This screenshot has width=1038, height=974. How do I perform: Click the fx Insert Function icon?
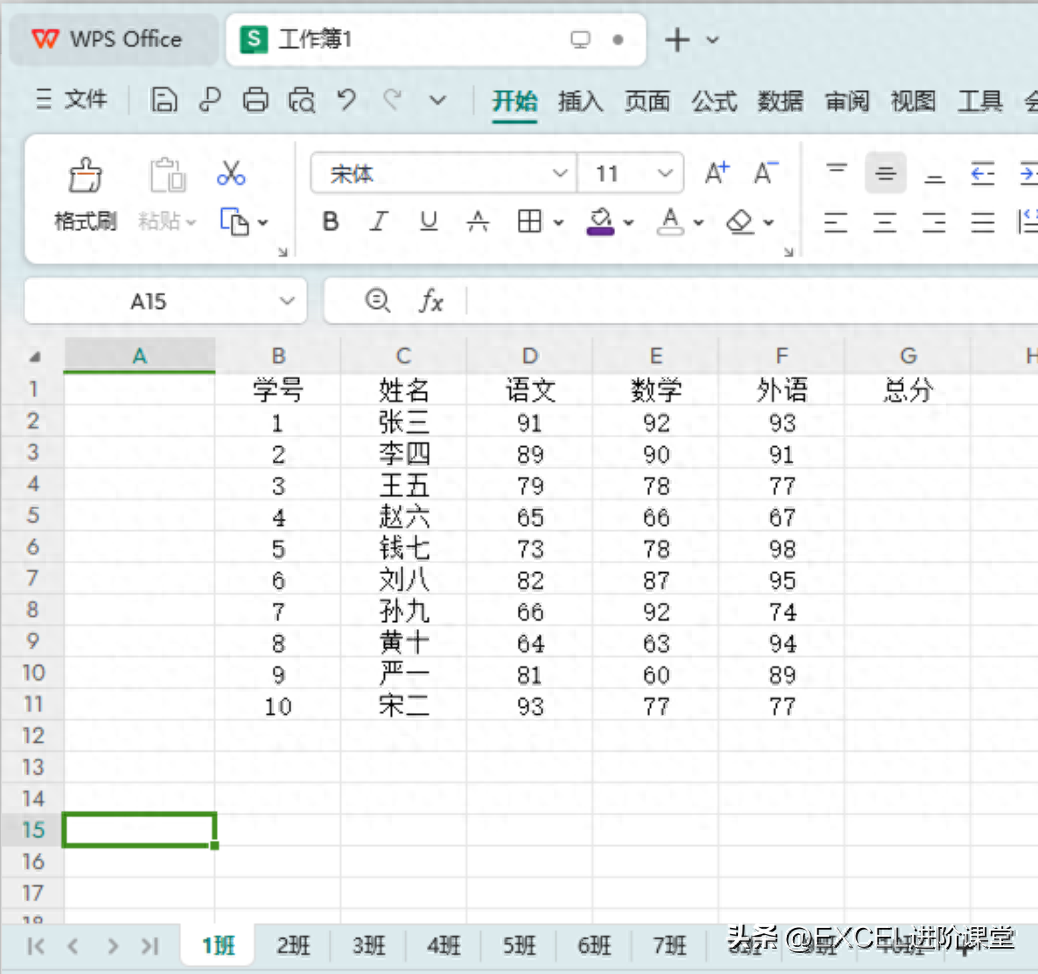coord(431,302)
